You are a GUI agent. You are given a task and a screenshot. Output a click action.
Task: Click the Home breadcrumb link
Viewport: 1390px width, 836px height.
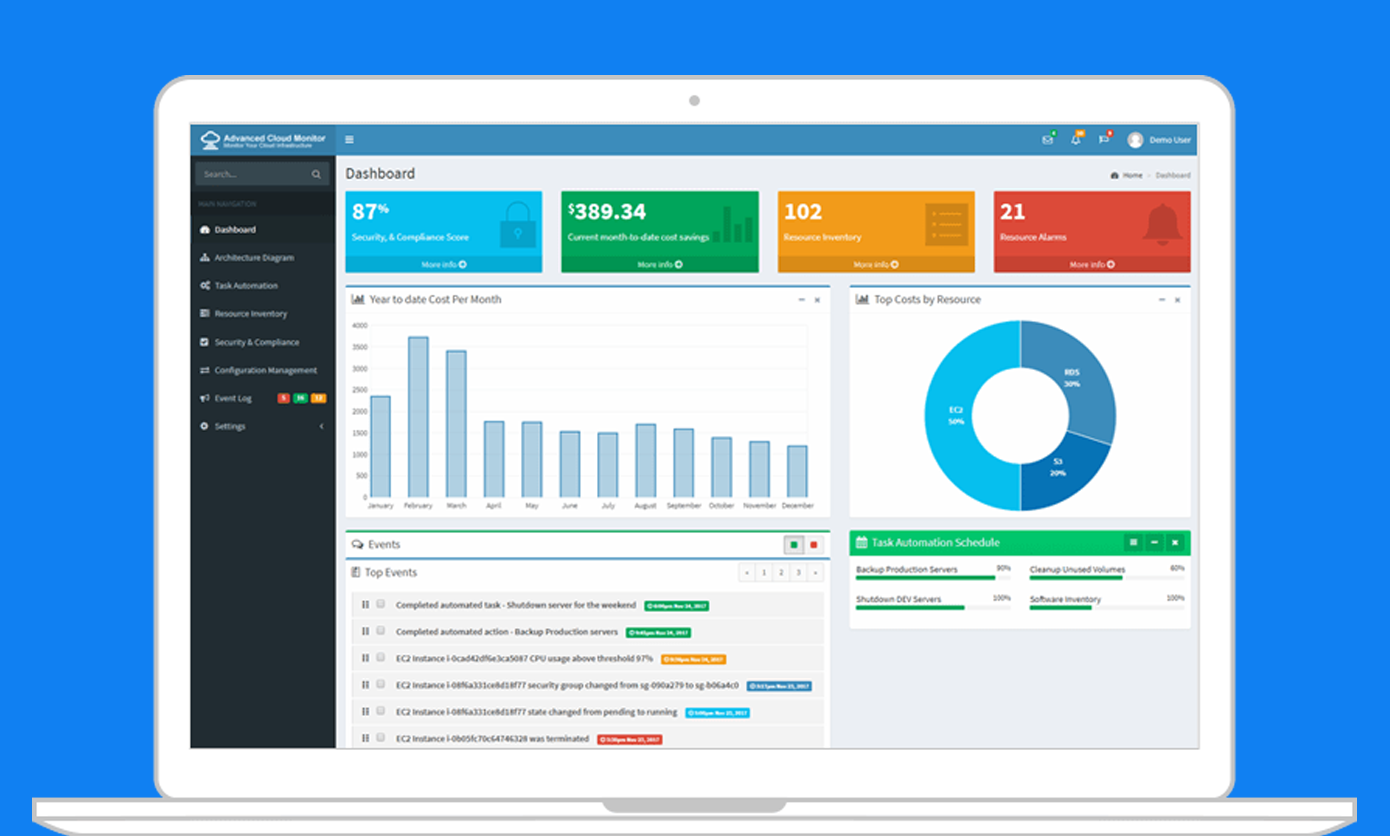pyautogui.click(x=1132, y=175)
